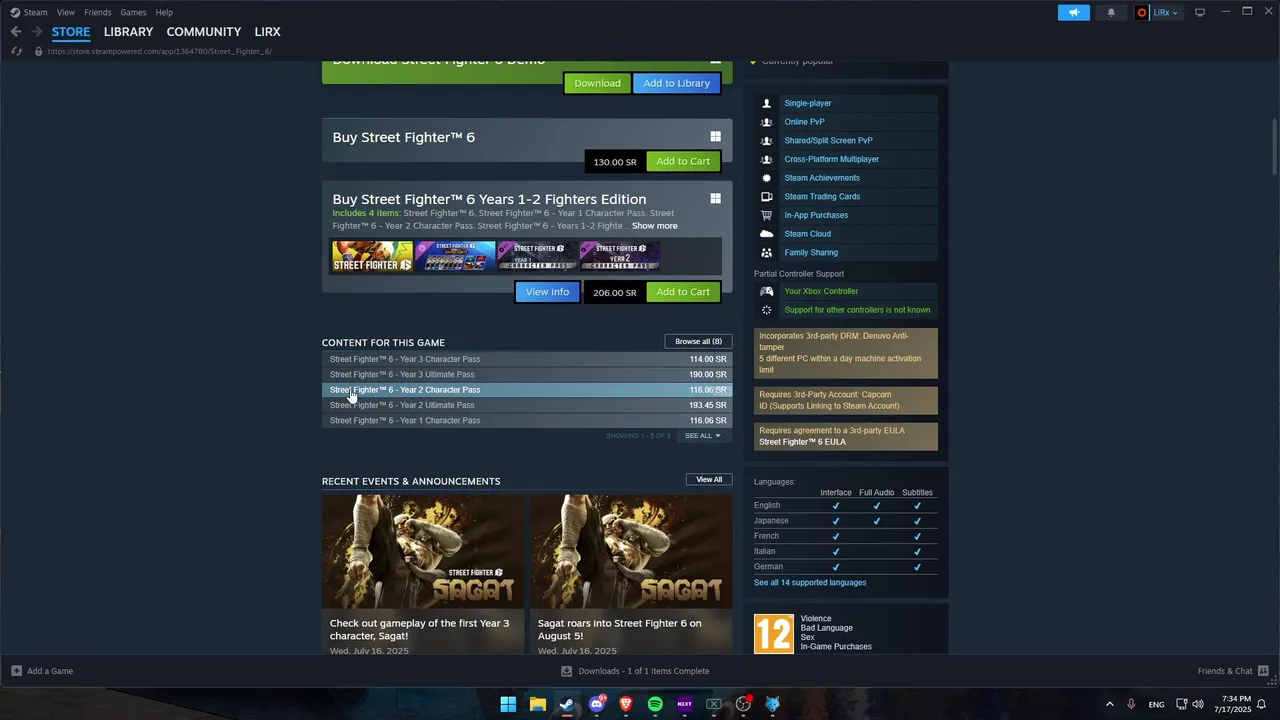Open Spotify from the taskbar

[655, 704]
